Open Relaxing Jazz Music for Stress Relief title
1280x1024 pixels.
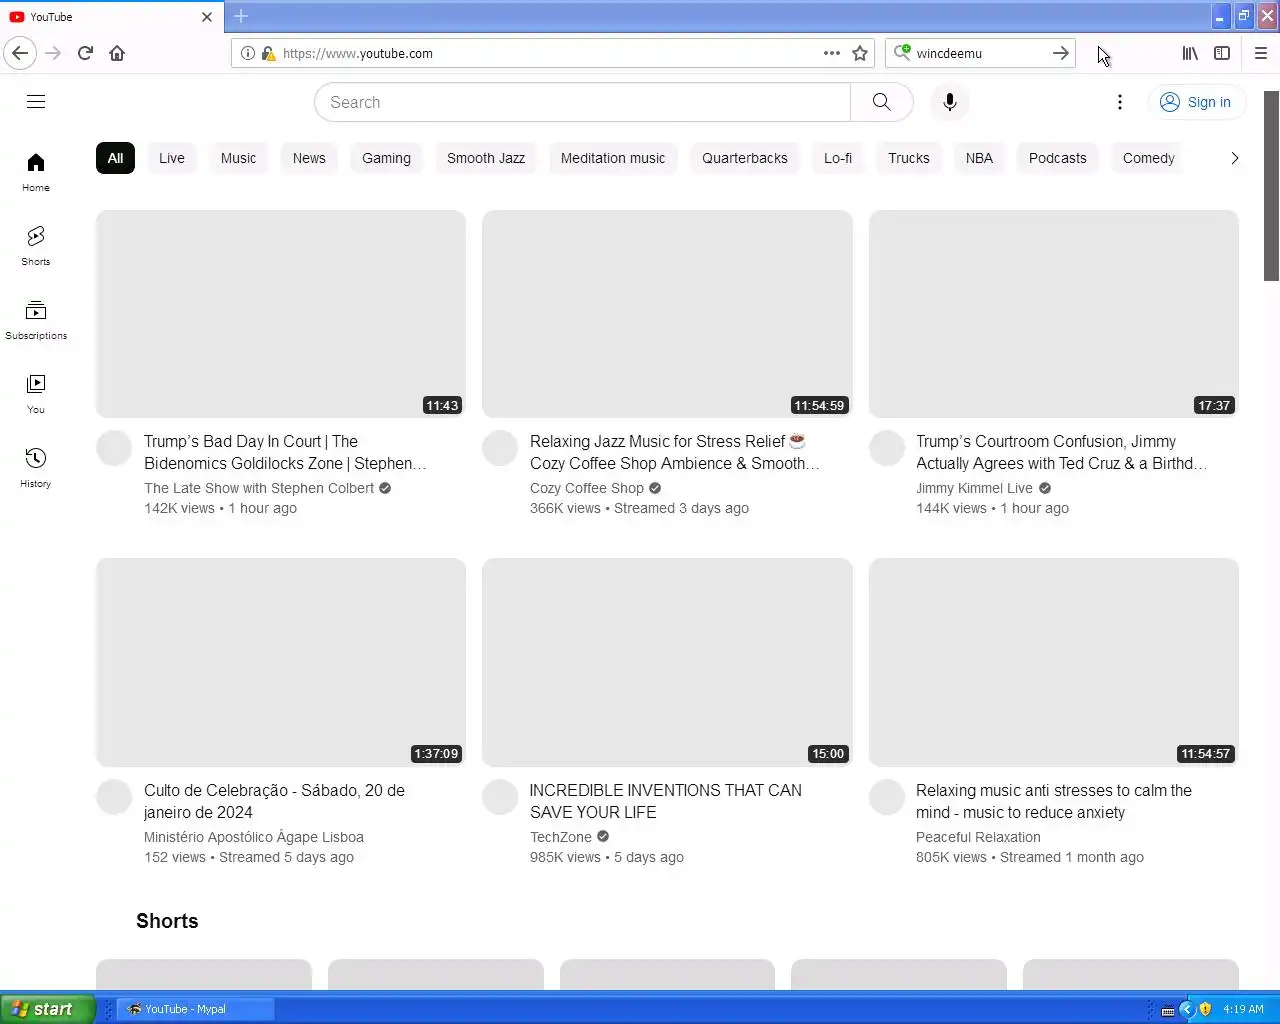pyautogui.click(x=674, y=452)
